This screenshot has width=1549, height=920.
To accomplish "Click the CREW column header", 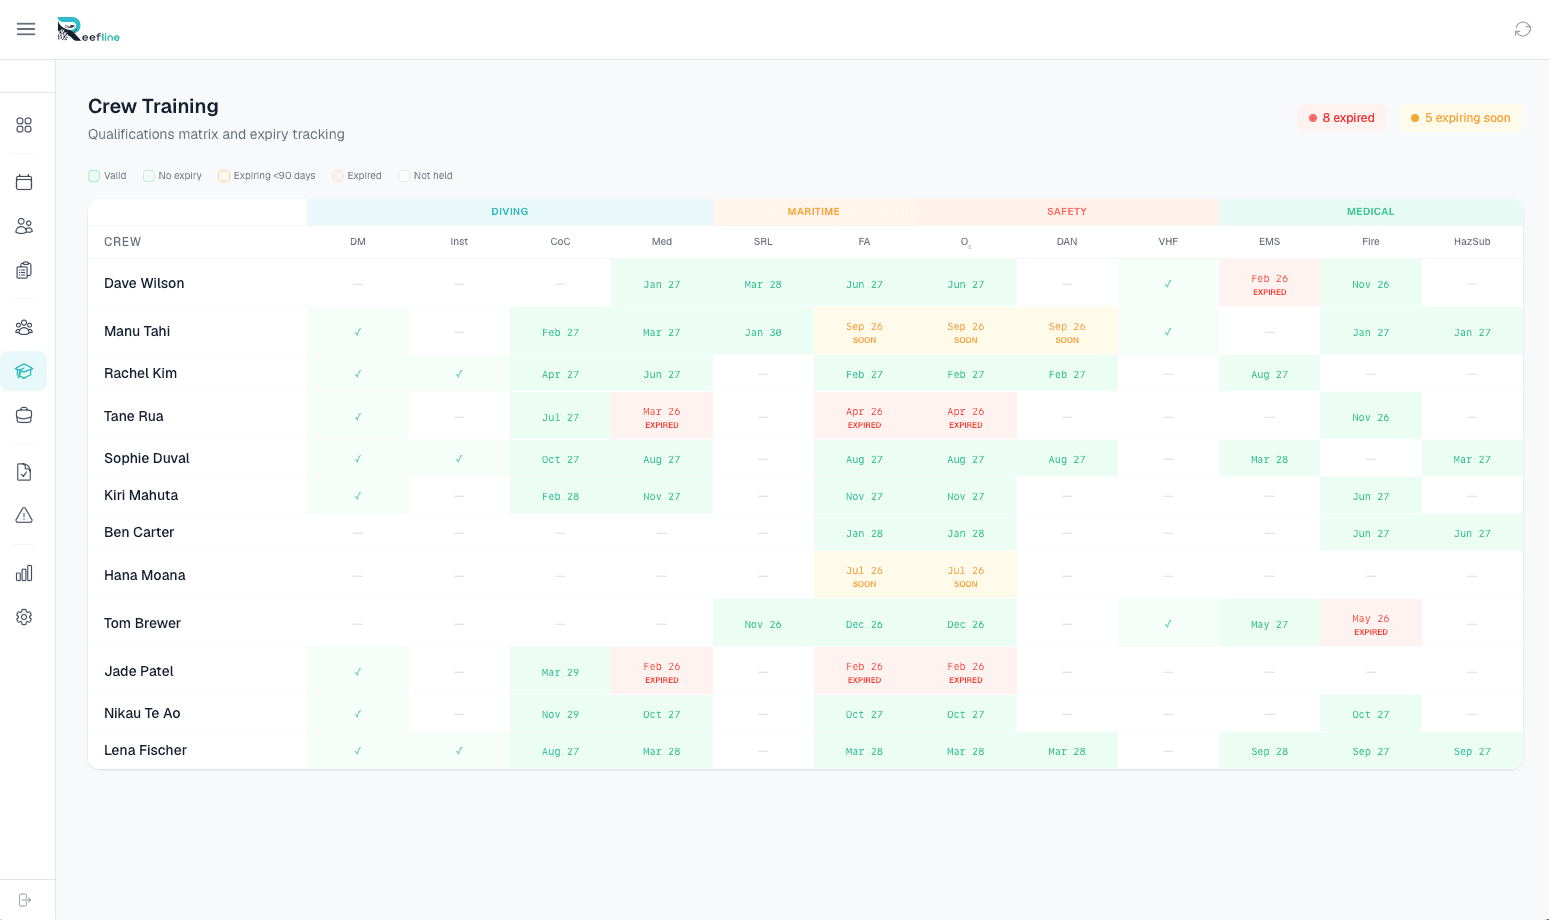I will [x=123, y=242].
